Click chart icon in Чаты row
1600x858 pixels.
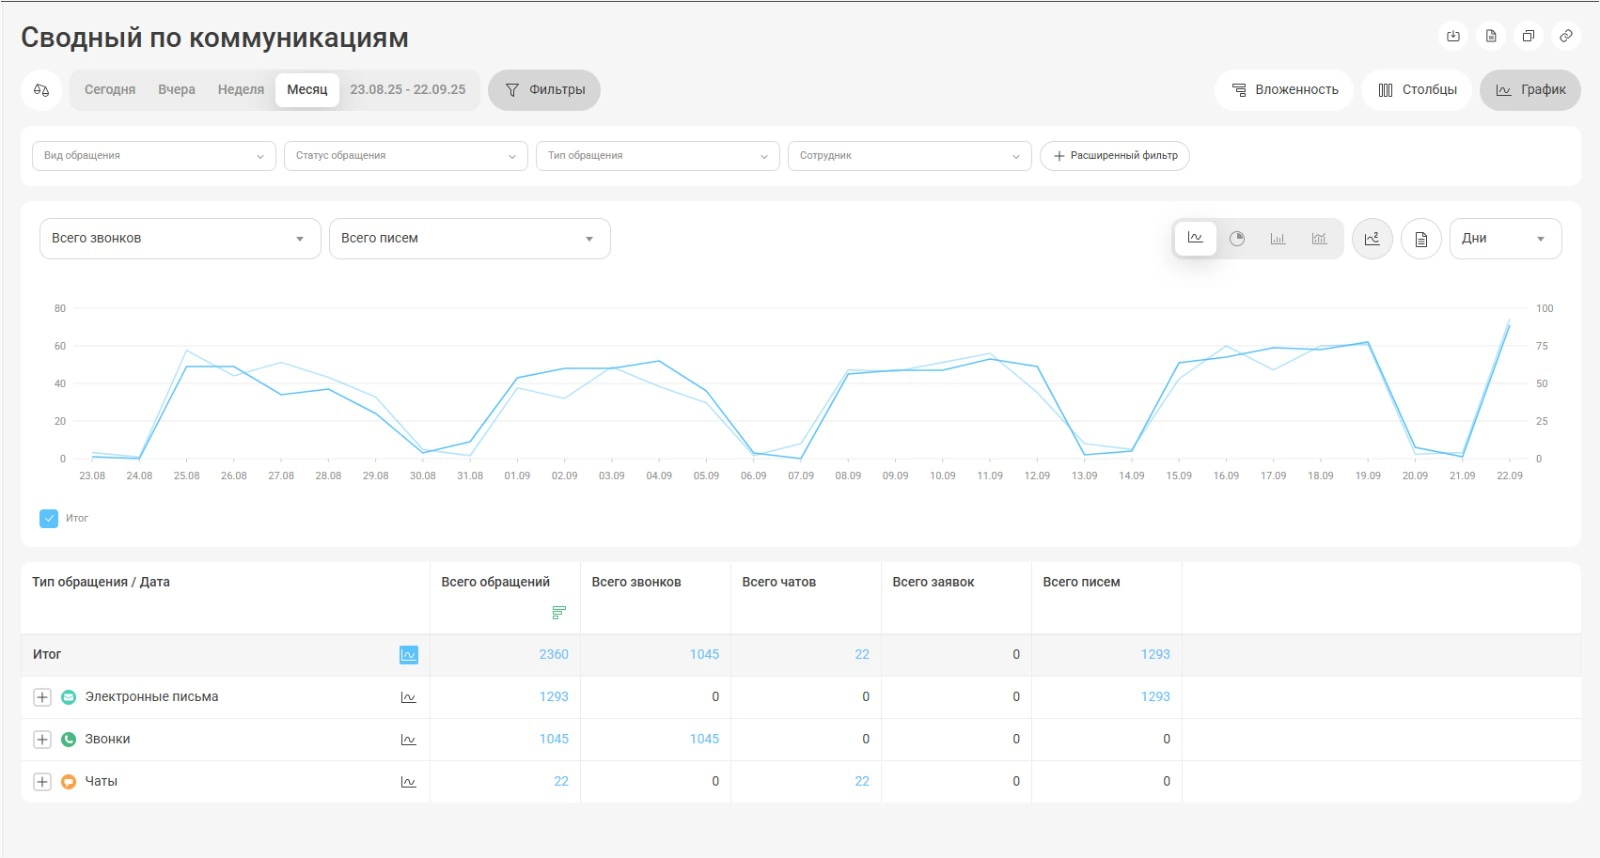pyautogui.click(x=408, y=782)
